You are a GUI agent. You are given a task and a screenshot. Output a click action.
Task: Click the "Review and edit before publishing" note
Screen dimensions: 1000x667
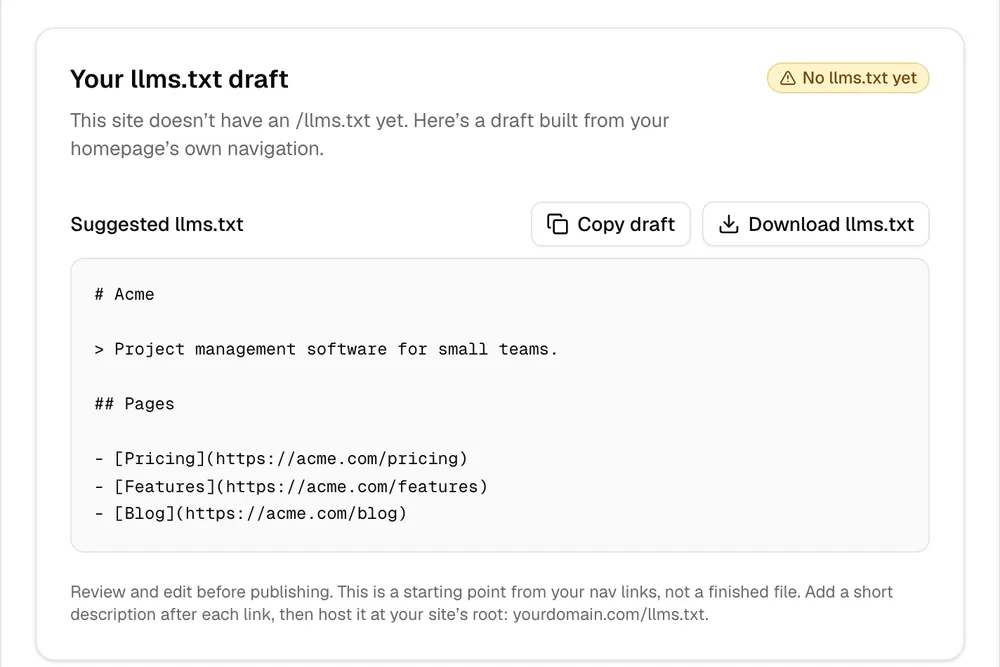click(x=482, y=603)
